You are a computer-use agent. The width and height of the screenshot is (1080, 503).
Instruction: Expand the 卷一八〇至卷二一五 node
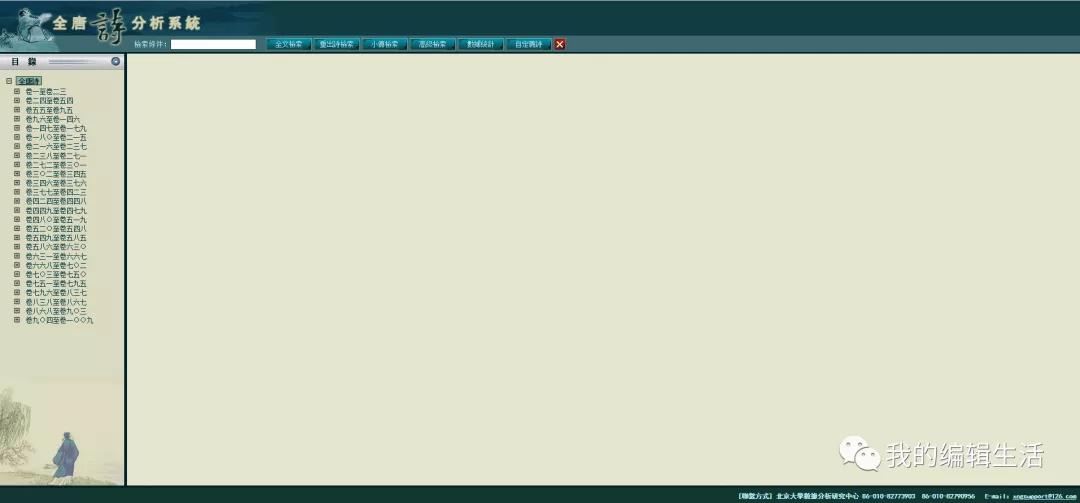coord(17,137)
